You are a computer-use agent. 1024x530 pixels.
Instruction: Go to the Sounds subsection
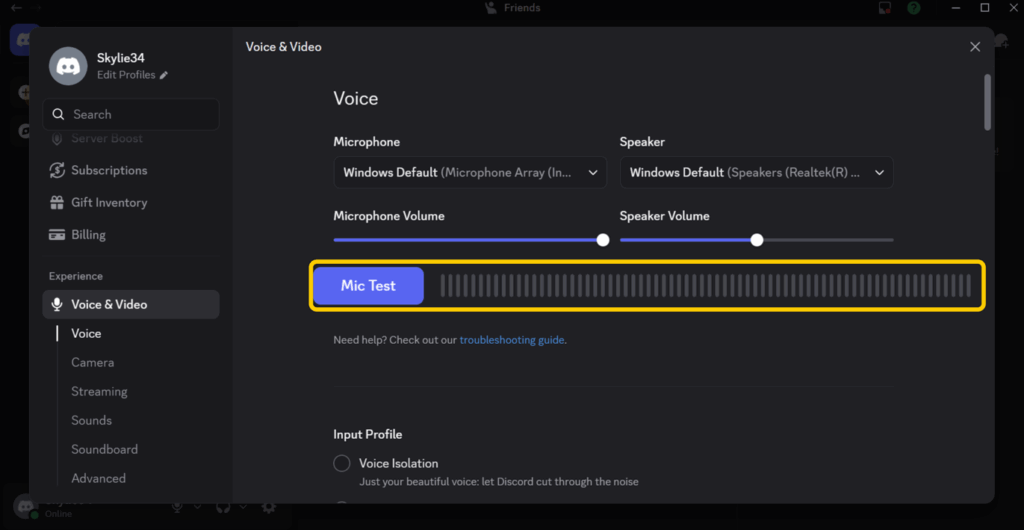pos(91,420)
